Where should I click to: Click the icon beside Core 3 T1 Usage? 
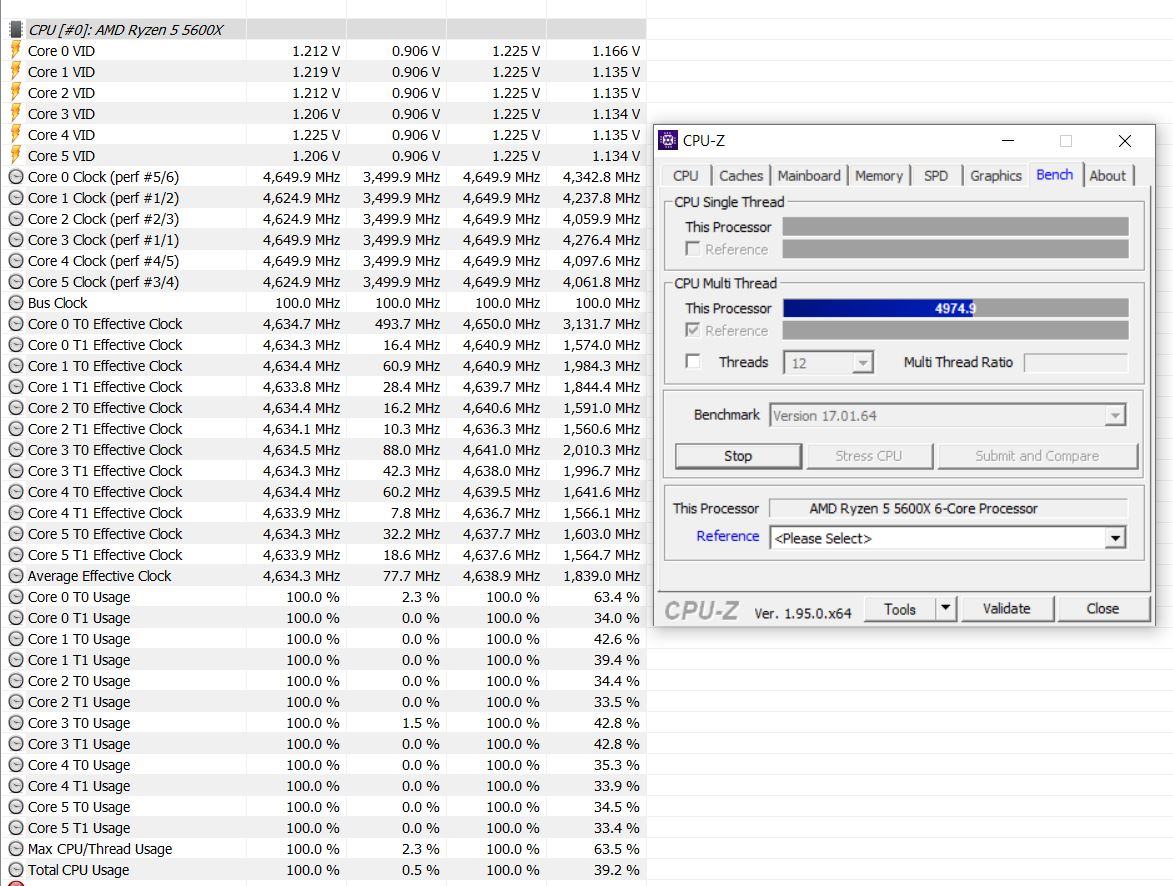(x=16, y=744)
